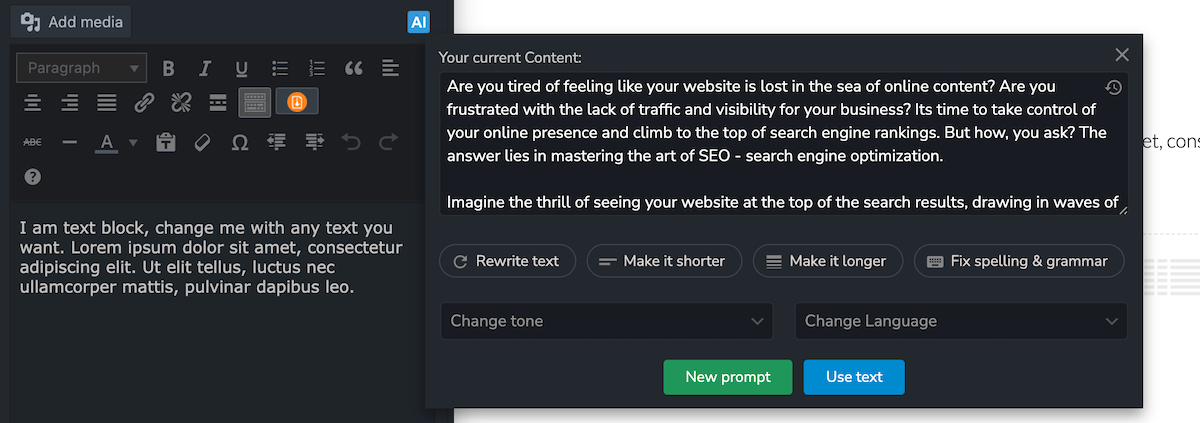
Task: Click the eraser clear formatting icon
Action: tap(203, 142)
